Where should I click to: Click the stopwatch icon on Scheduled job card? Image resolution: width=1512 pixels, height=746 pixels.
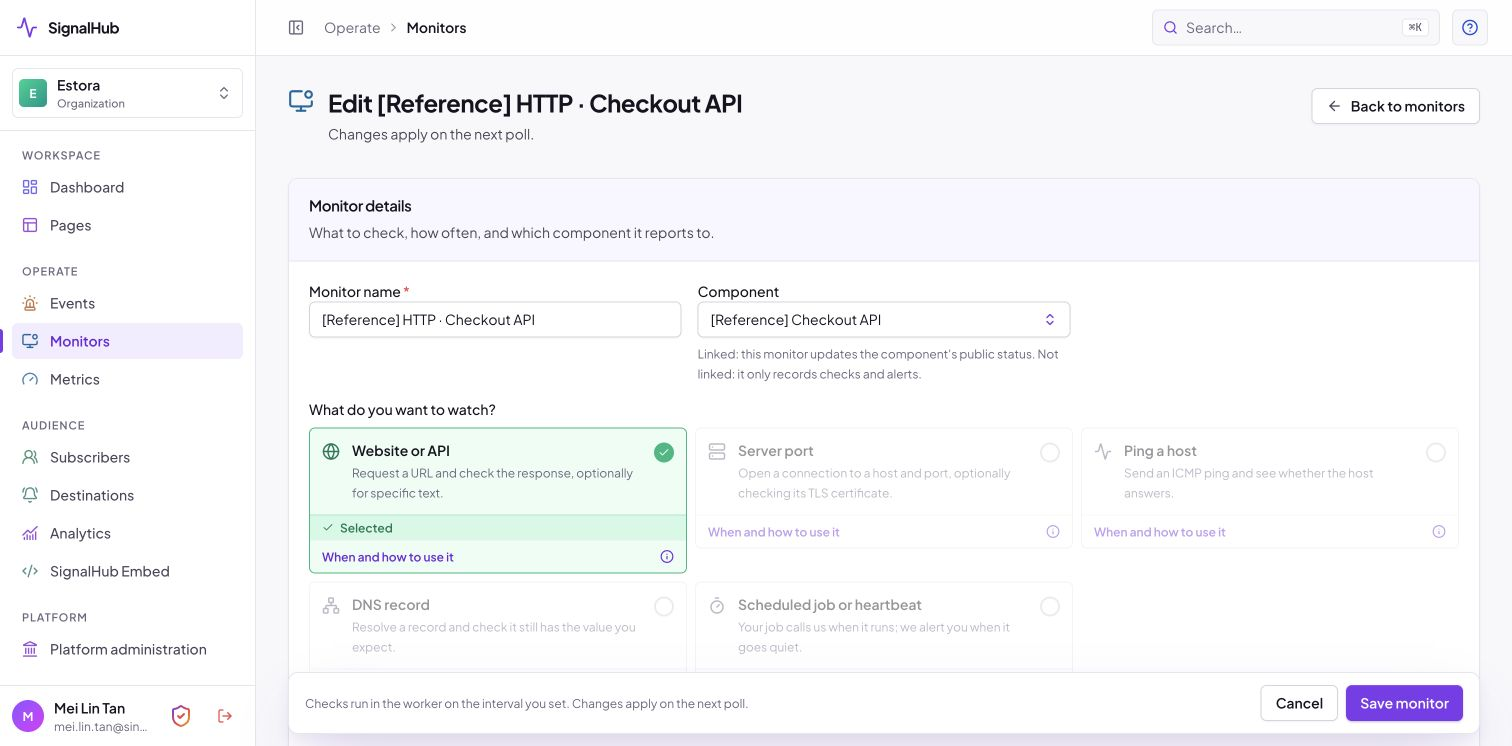point(717,606)
